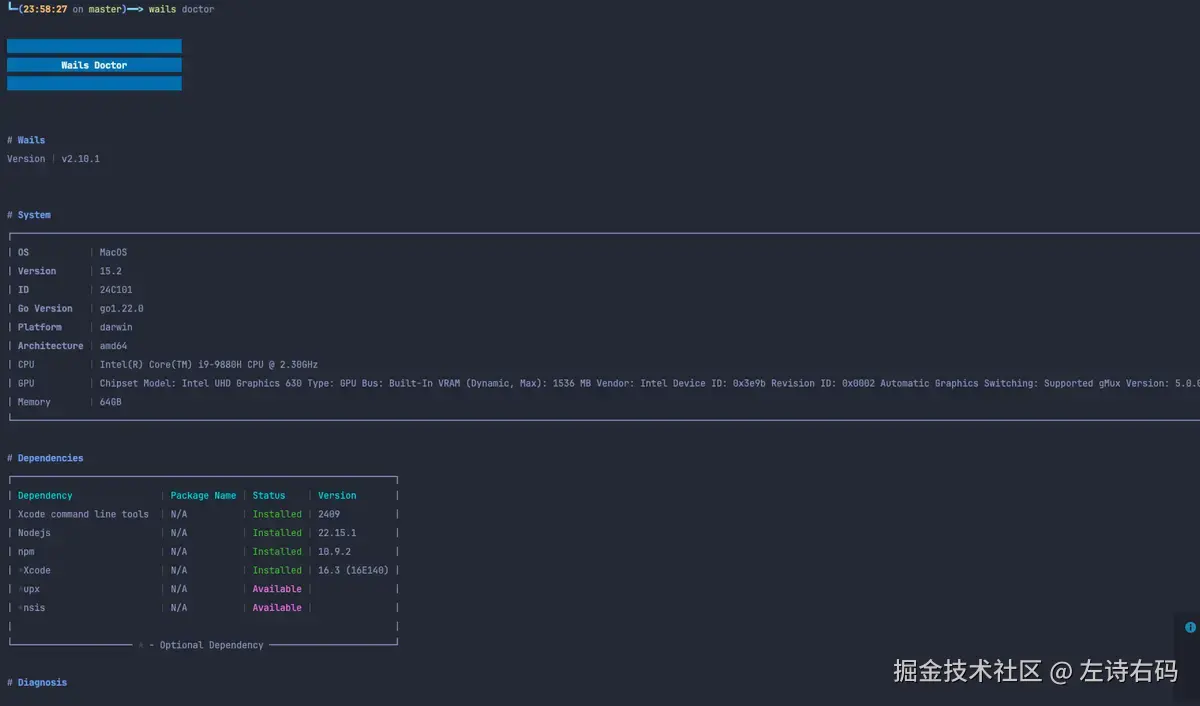
Task: Select the go1.22.0 value
Action: pyautogui.click(x=122, y=309)
